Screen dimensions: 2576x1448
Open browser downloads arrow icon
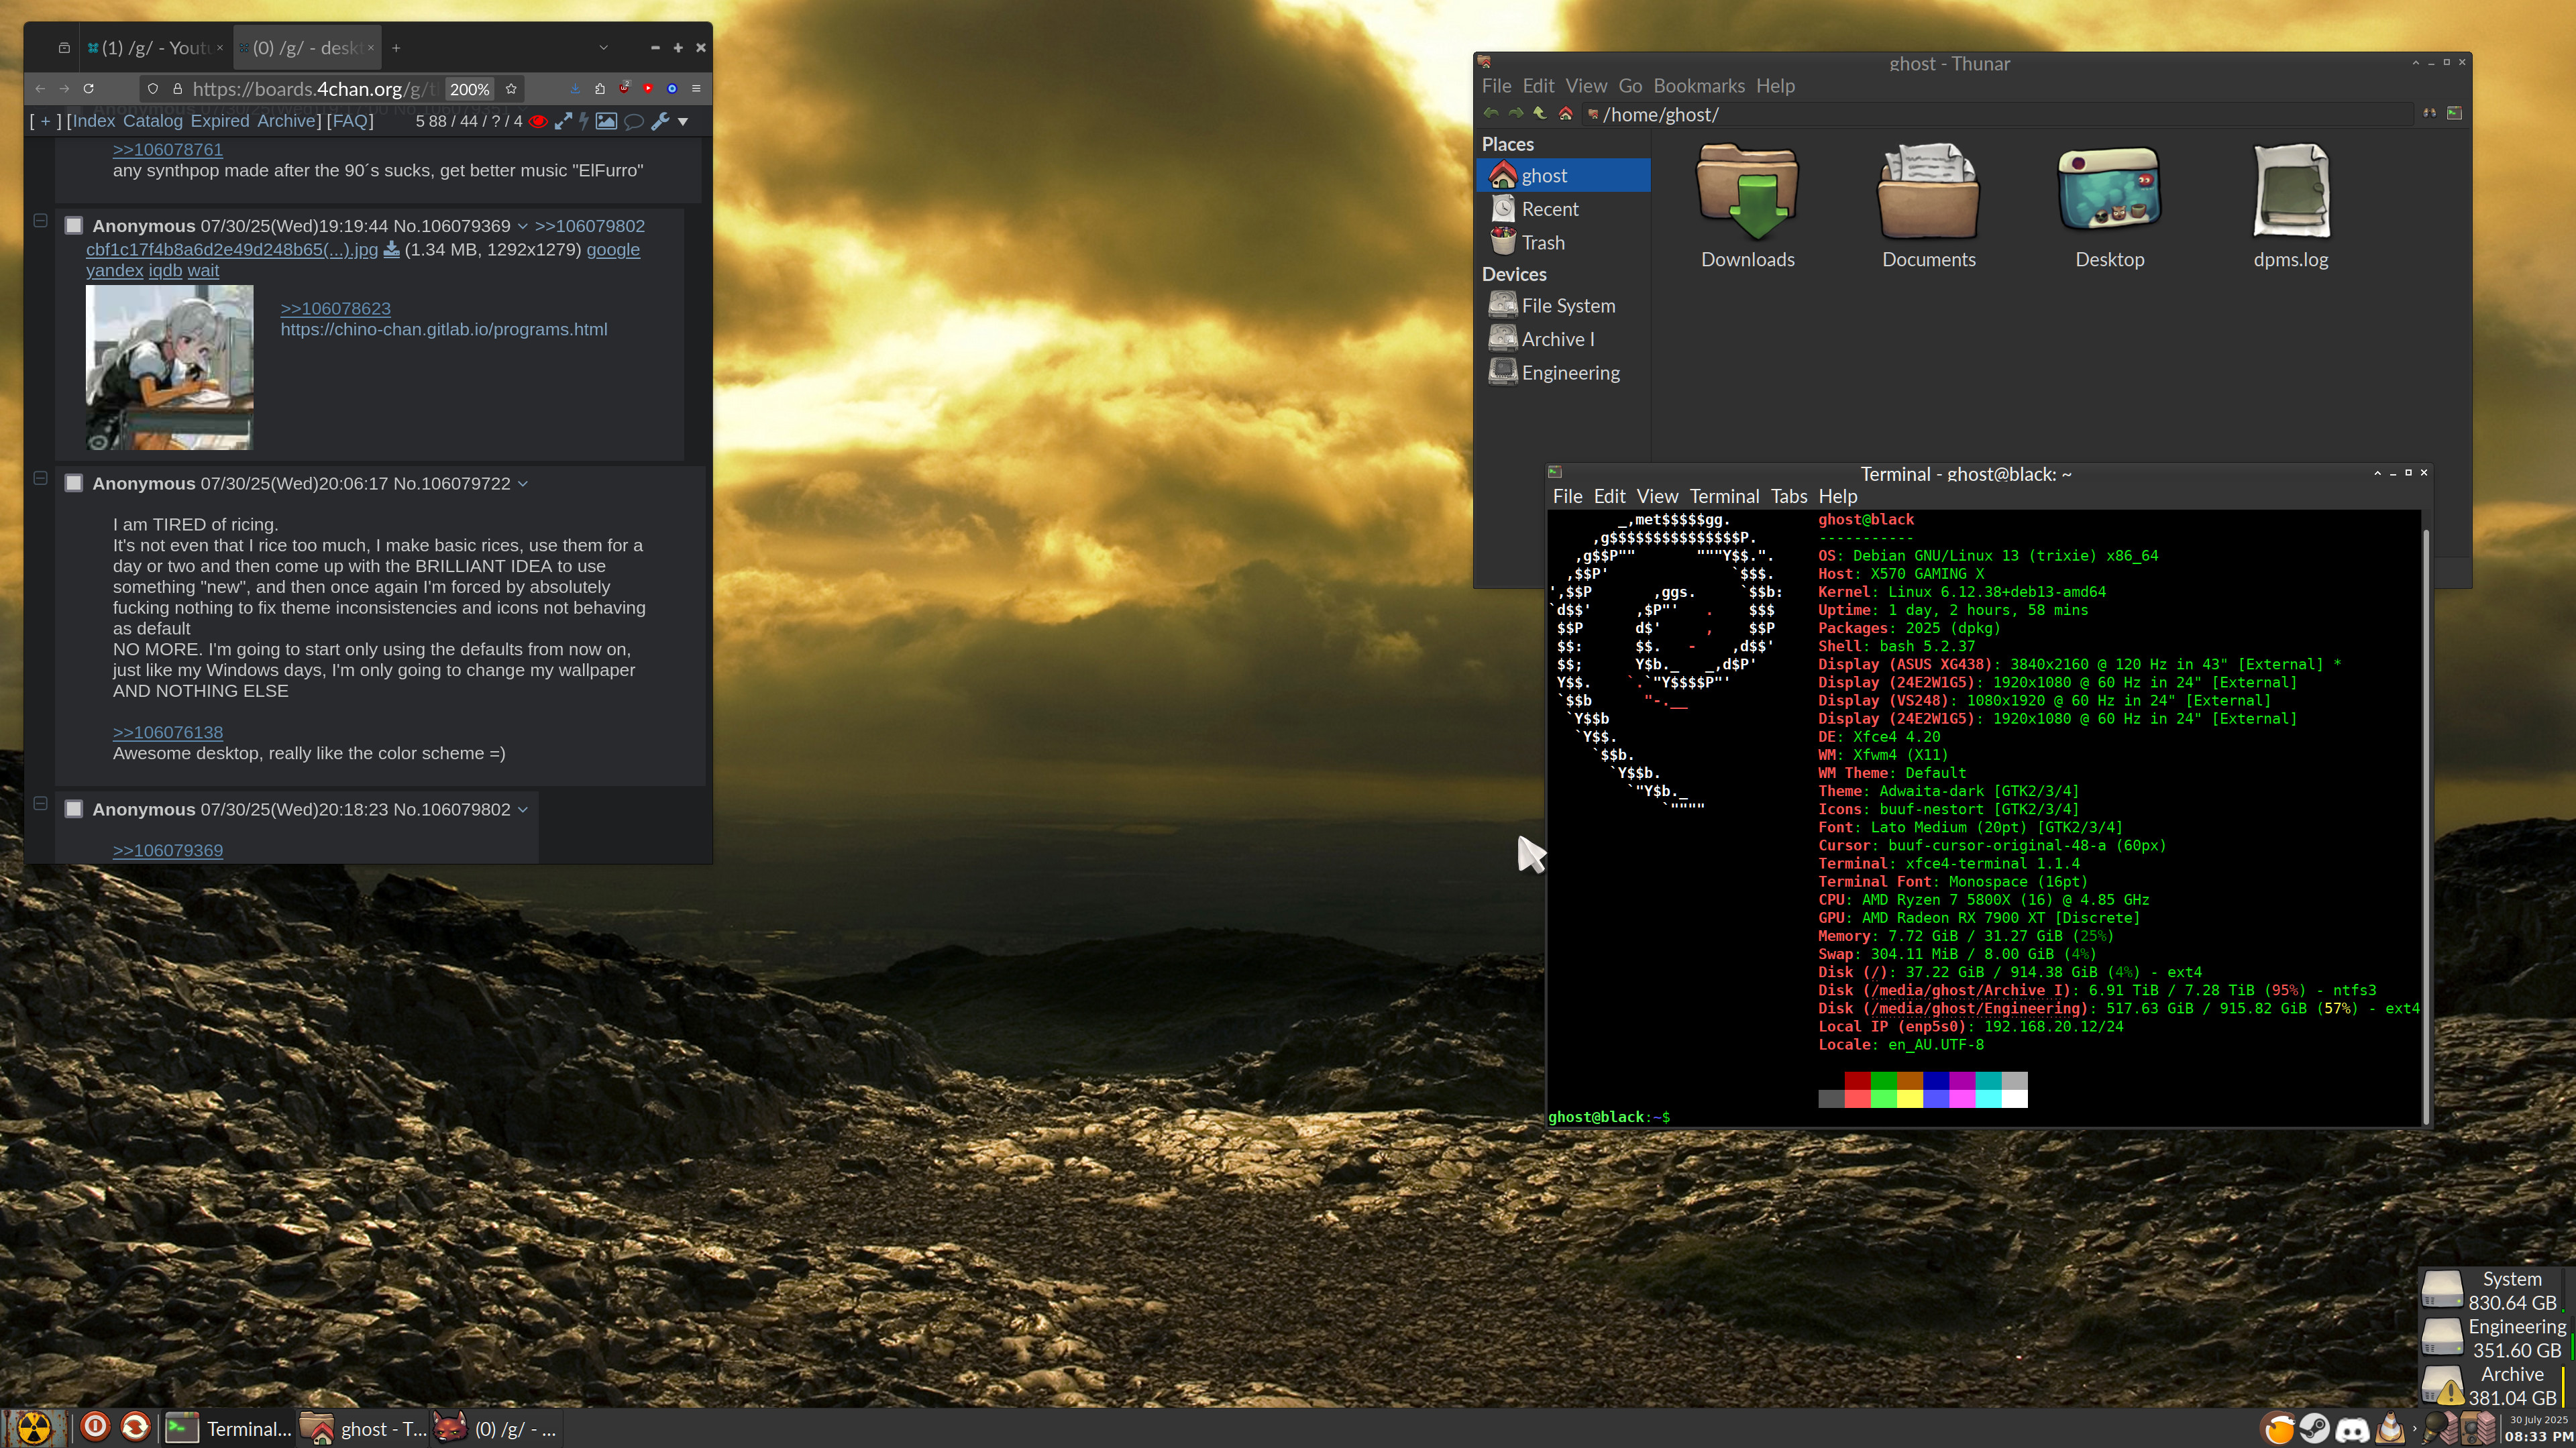(x=575, y=88)
